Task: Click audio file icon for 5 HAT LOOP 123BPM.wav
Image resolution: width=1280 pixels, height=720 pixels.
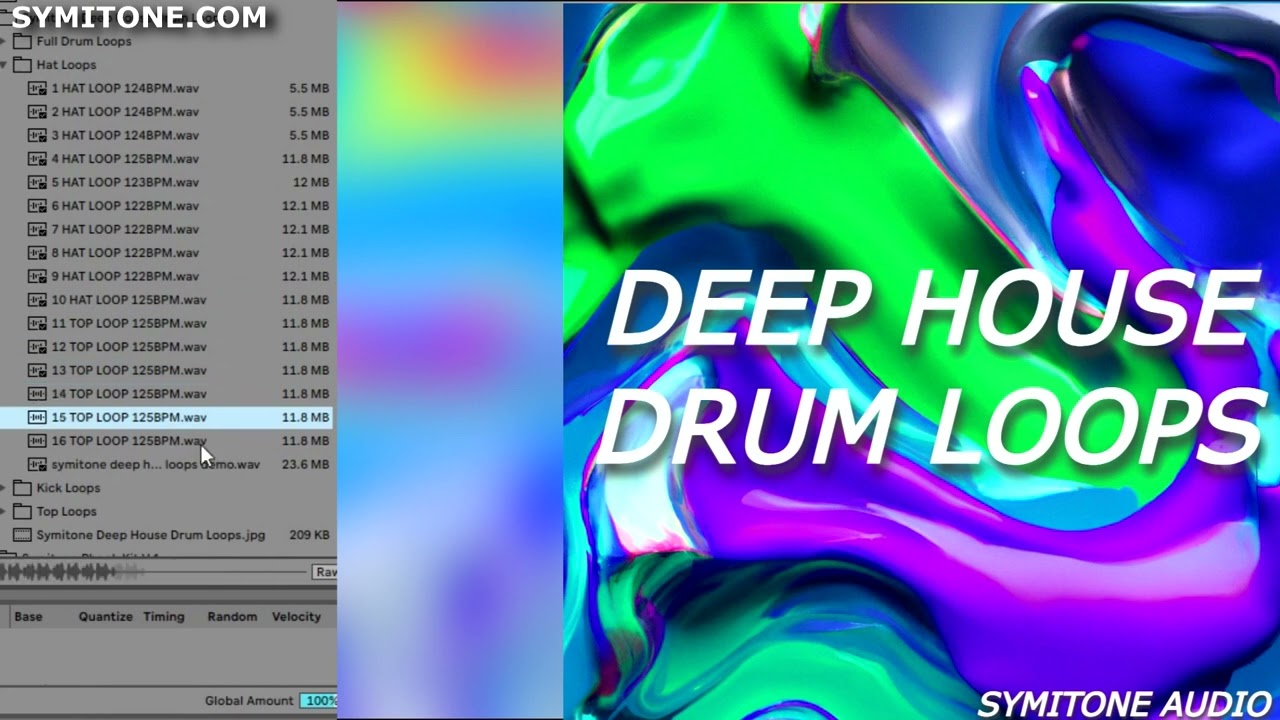Action: [x=37, y=182]
